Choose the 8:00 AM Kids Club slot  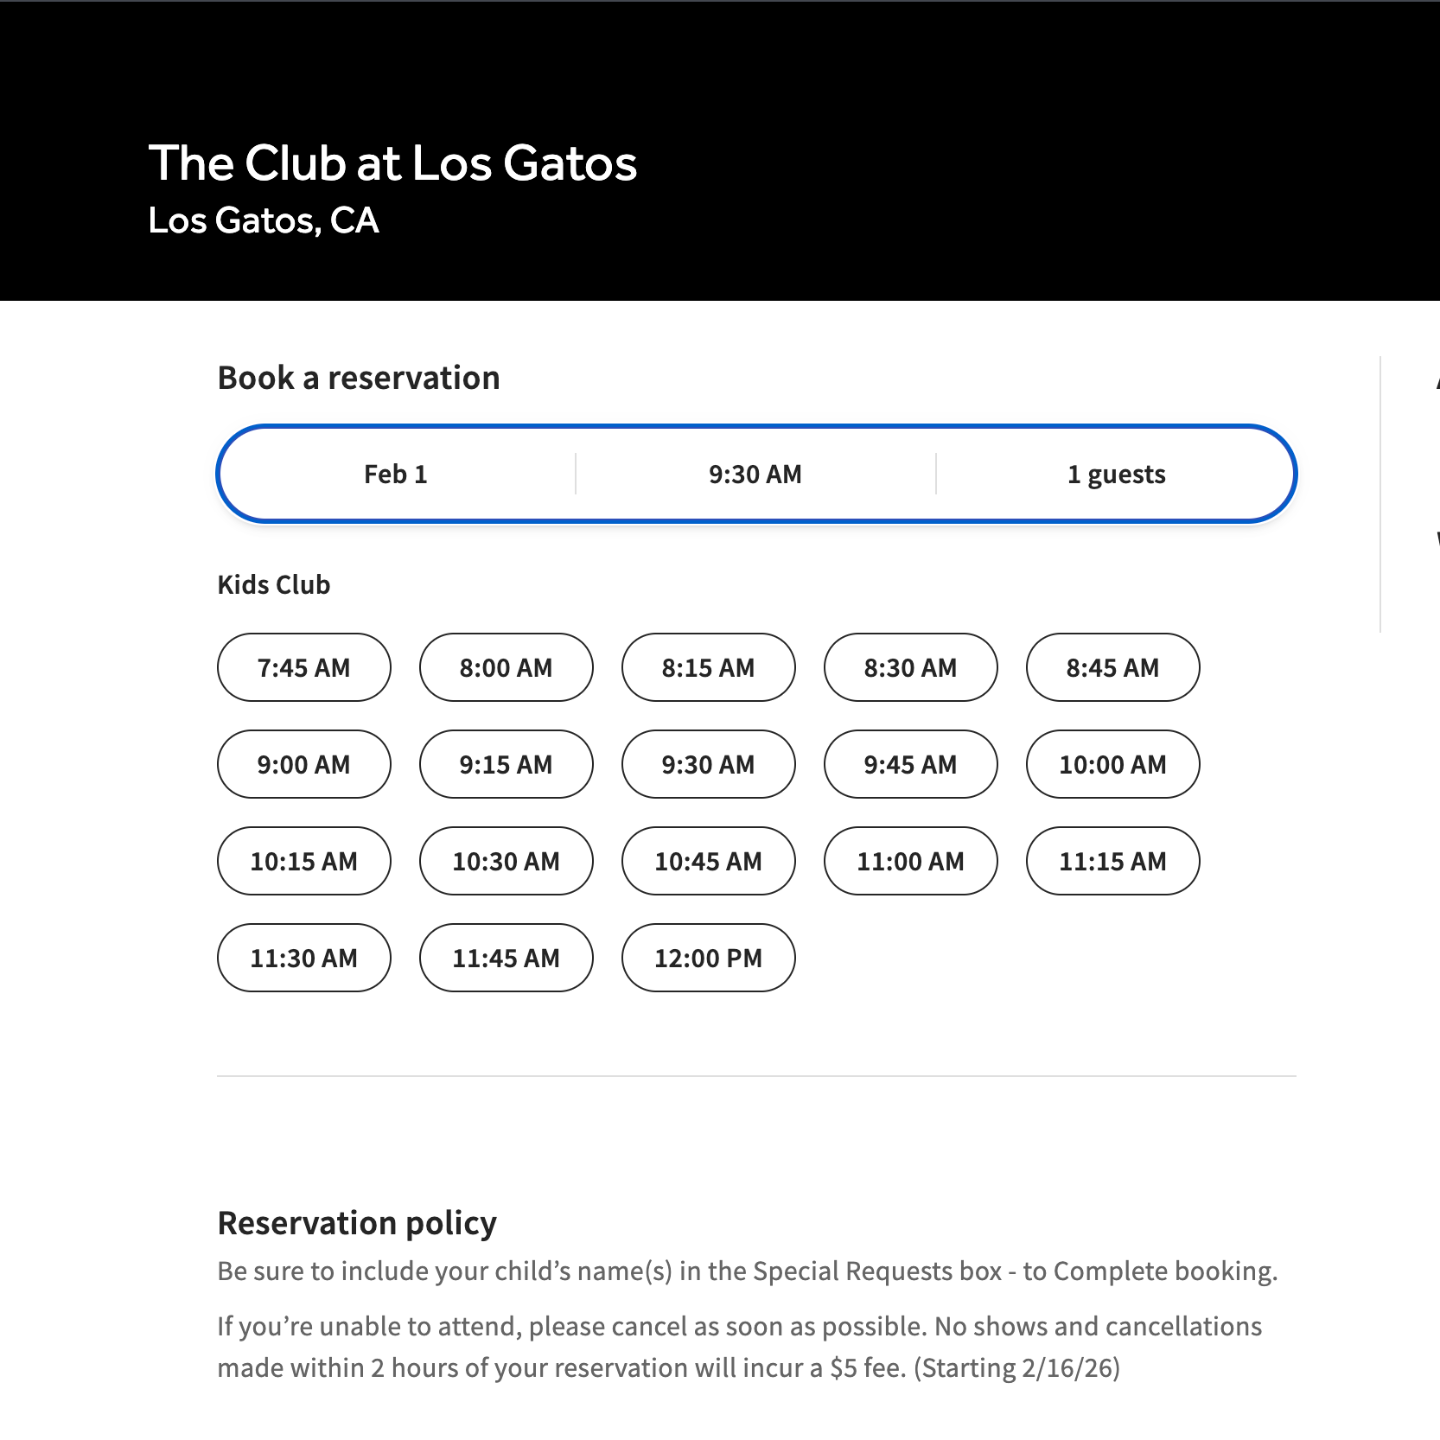click(x=506, y=667)
